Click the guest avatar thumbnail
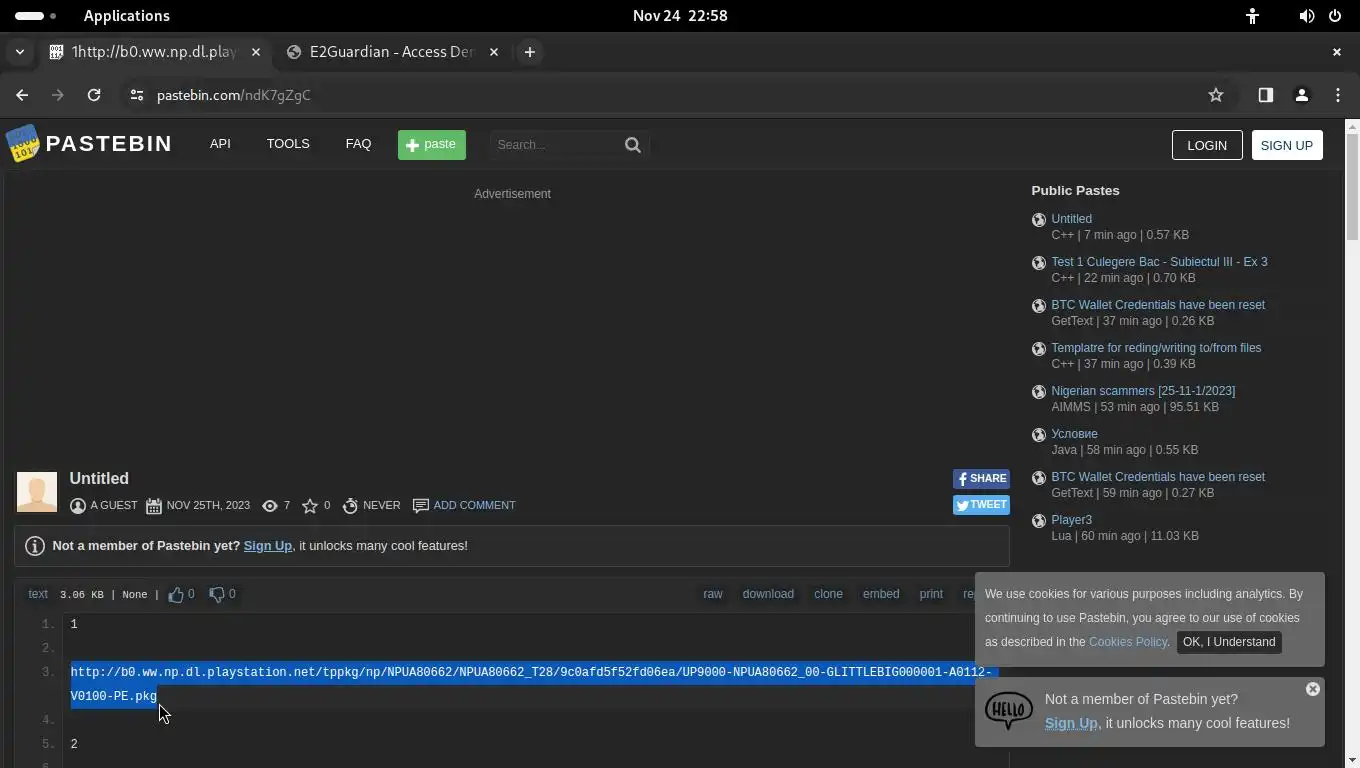Viewport: 1360px width, 768px height. coord(37,492)
